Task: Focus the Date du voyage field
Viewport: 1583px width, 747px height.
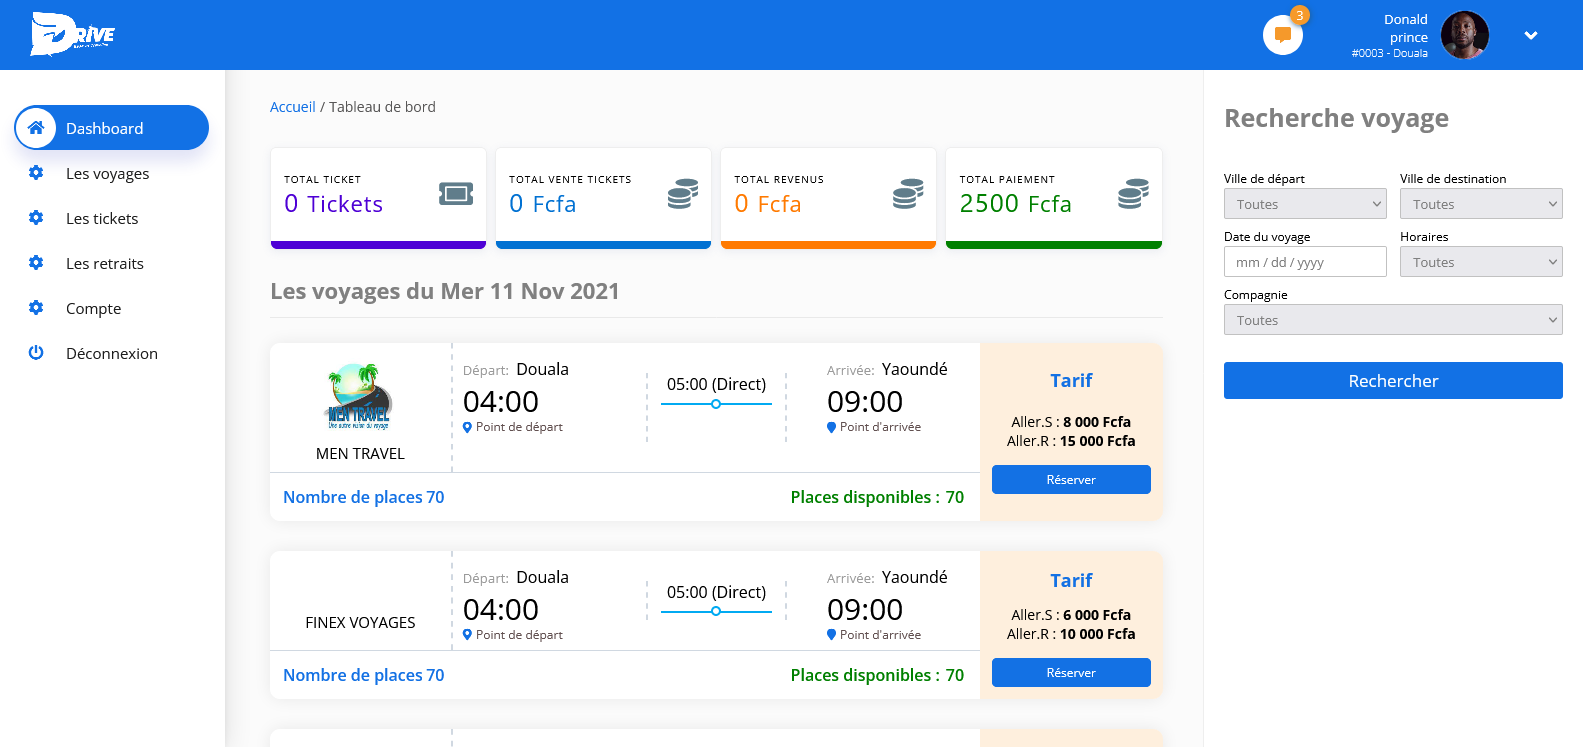Action: coord(1305,262)
